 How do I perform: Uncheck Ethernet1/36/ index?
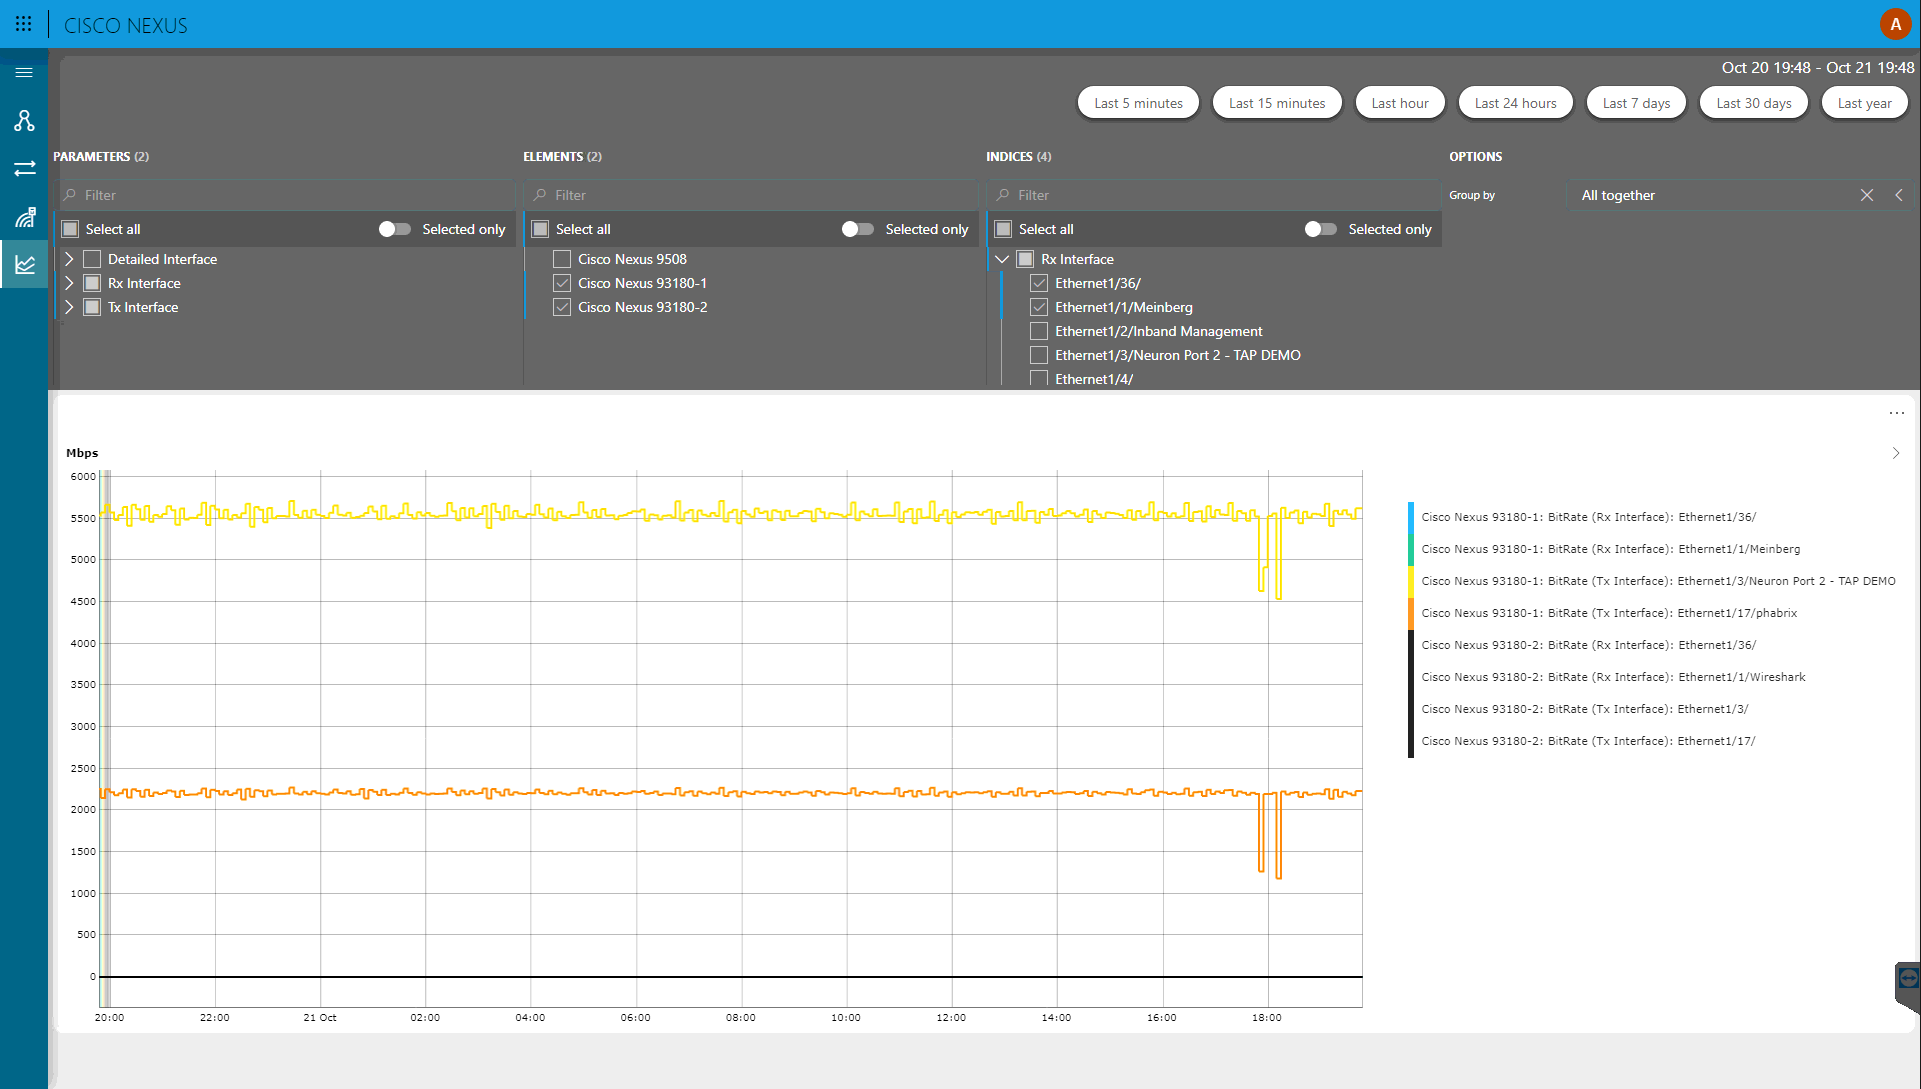[x=1039, y=283]
